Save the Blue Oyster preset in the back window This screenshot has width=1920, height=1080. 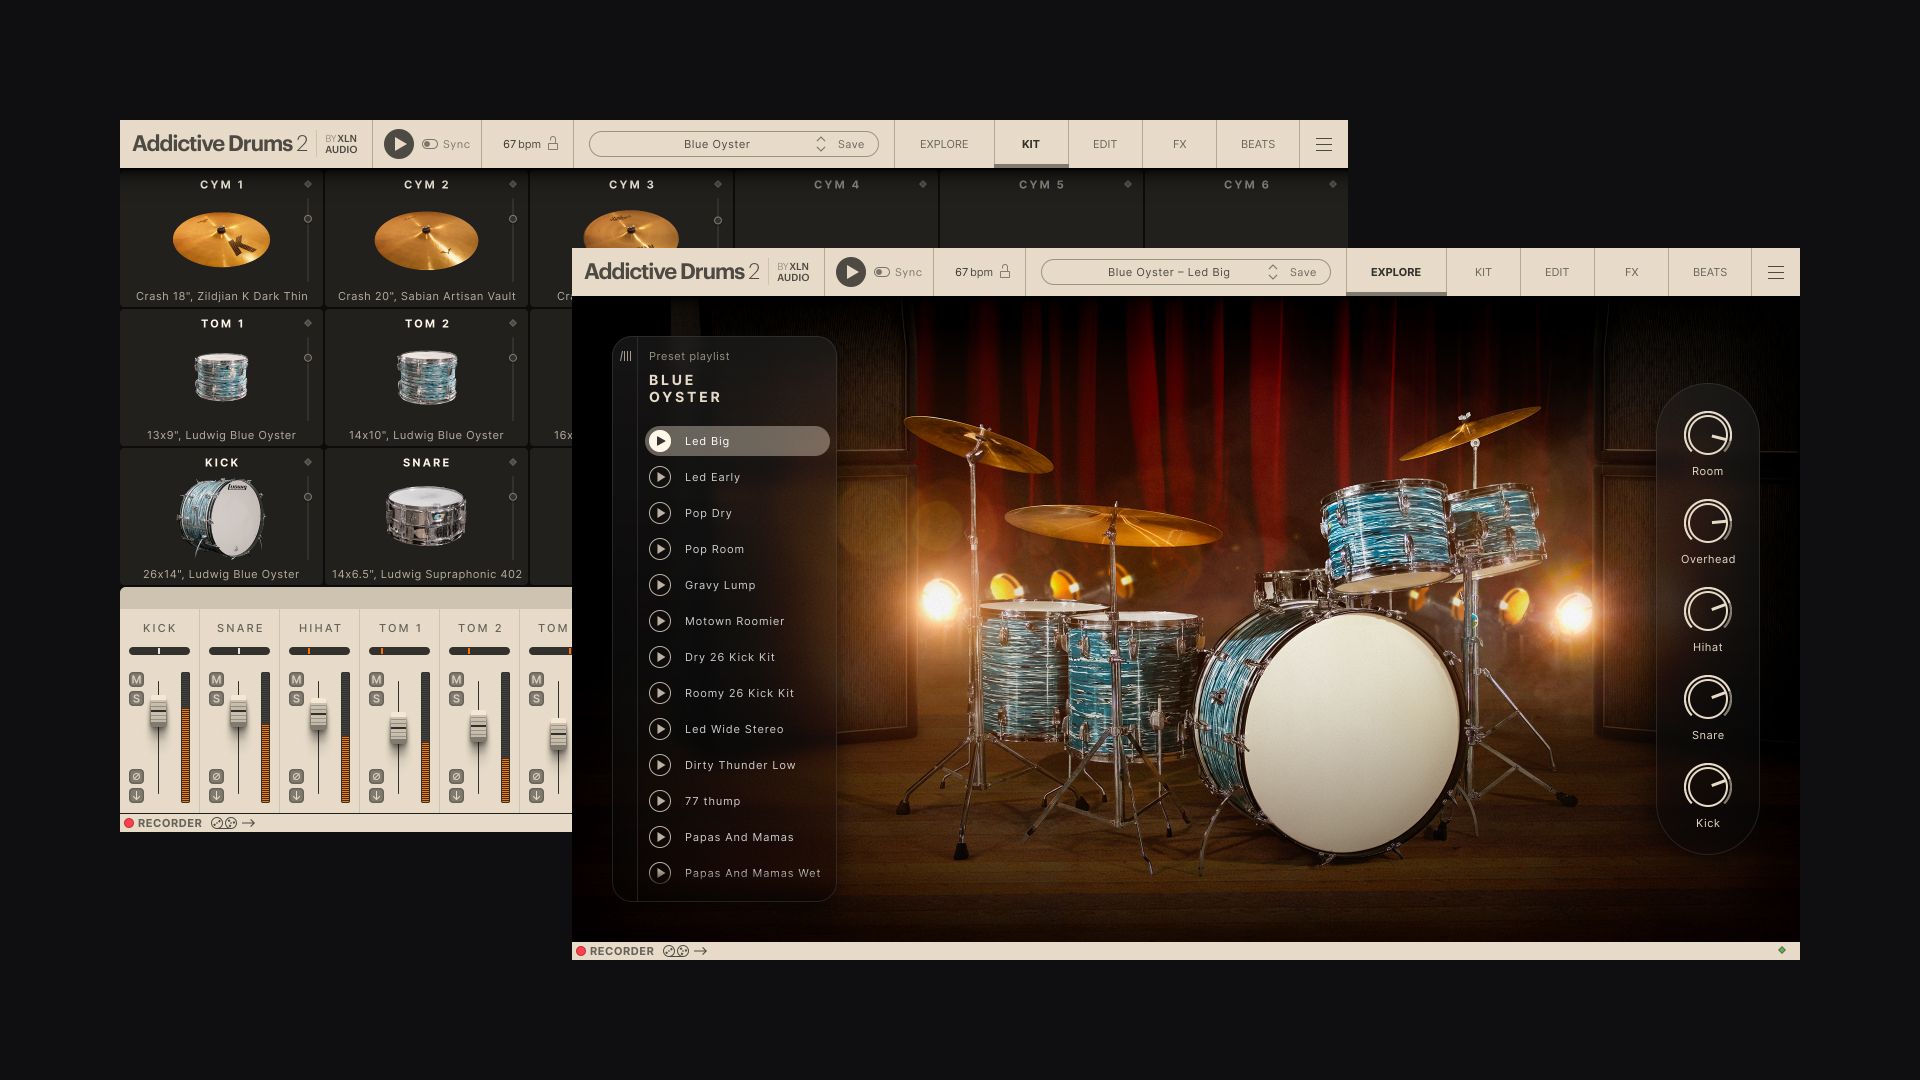coord(851,144)
